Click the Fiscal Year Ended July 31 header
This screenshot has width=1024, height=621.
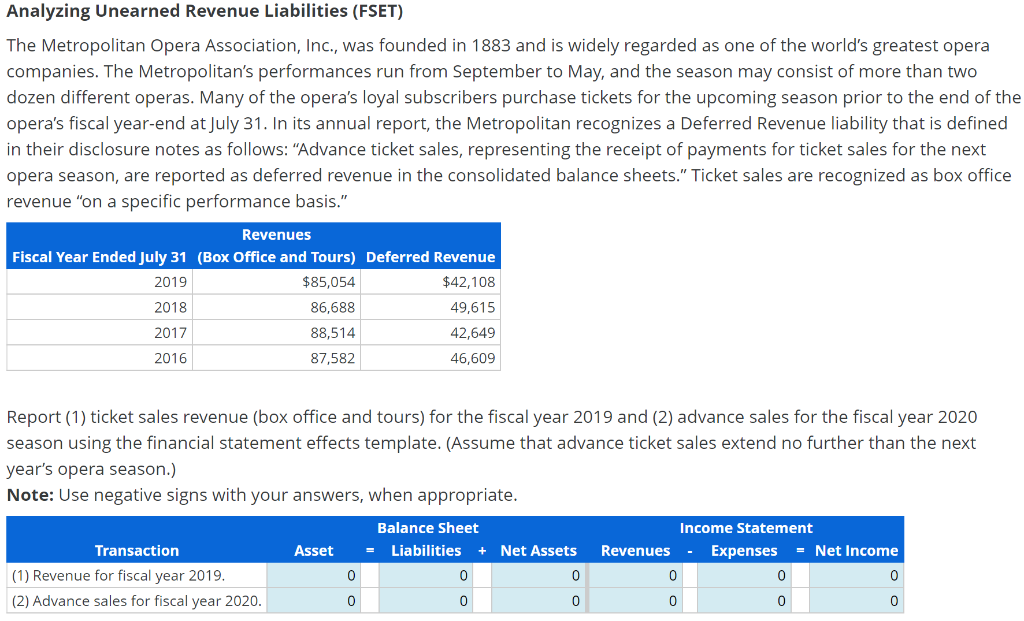tap(99, 257)
